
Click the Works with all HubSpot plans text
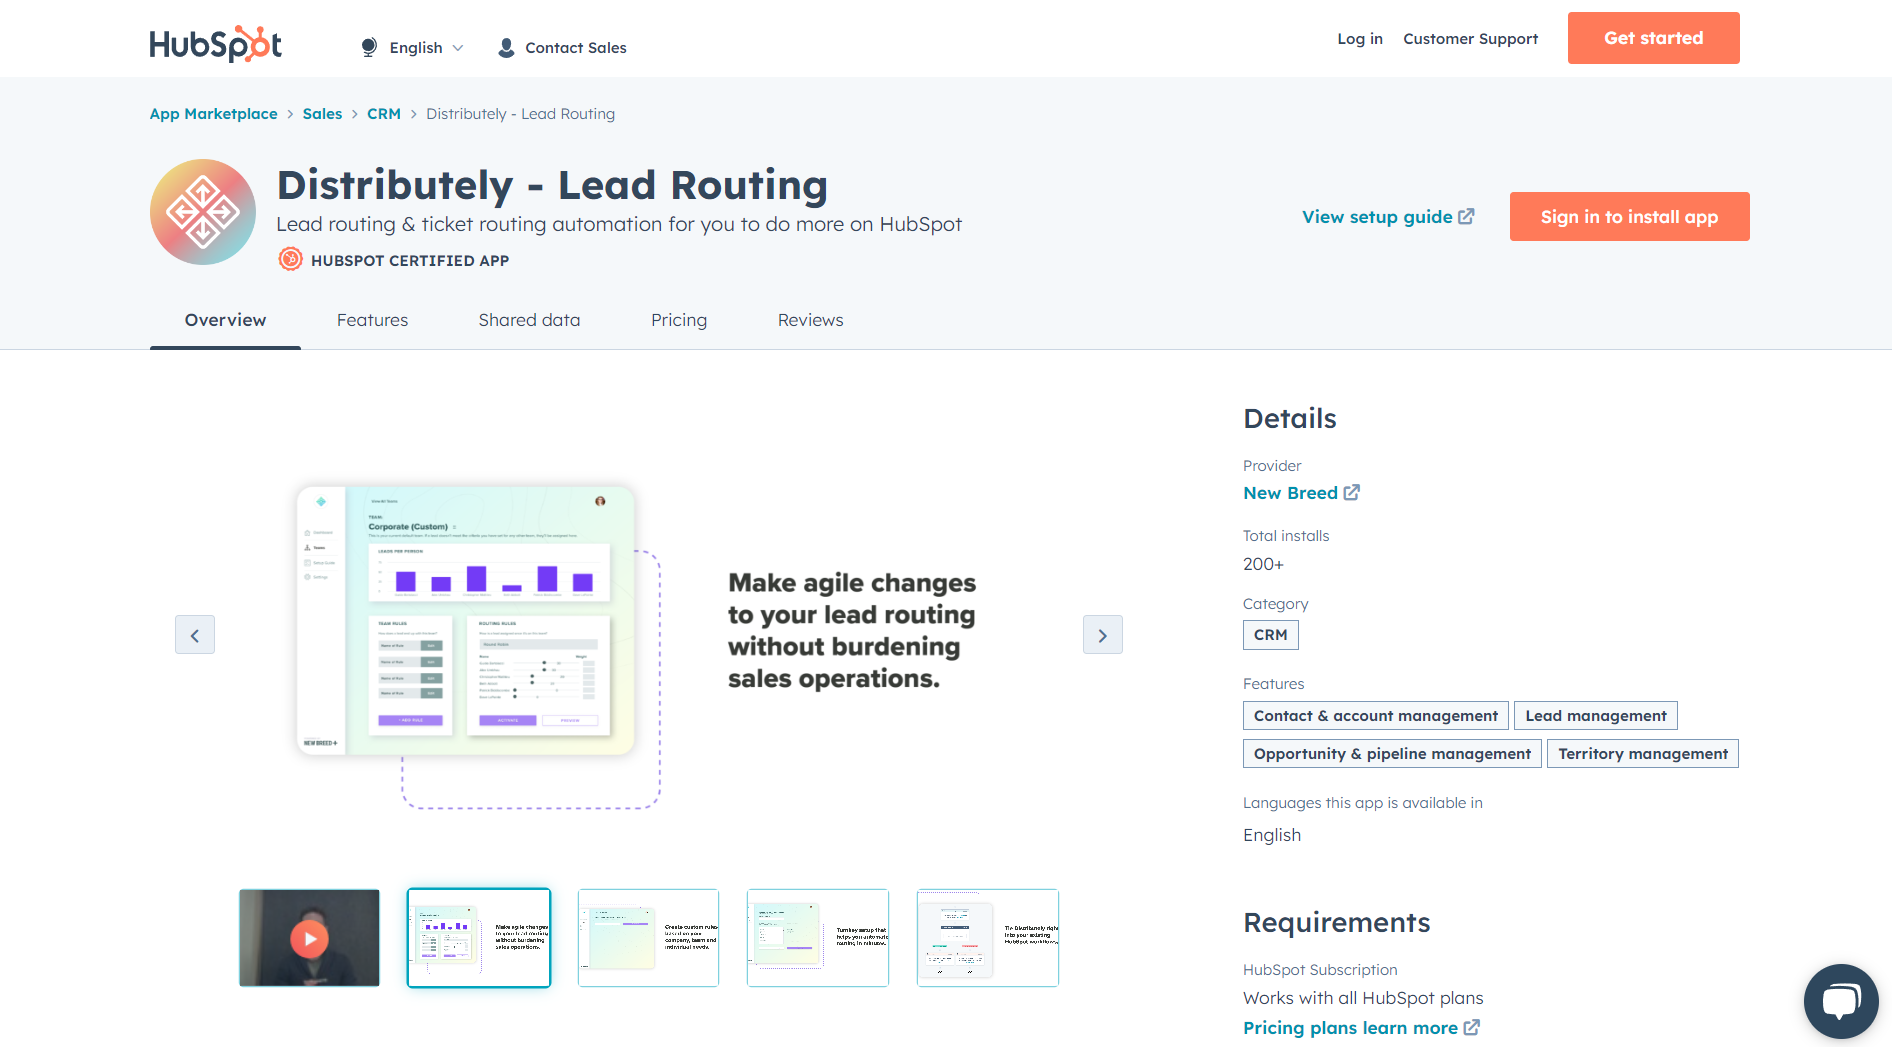click(1363, 998)
